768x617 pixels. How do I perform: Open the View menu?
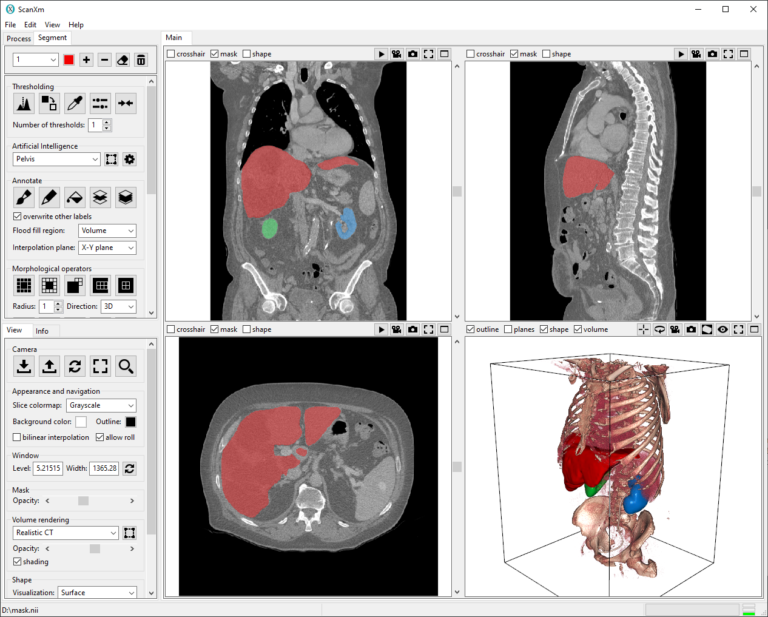[x=52, y=24]
